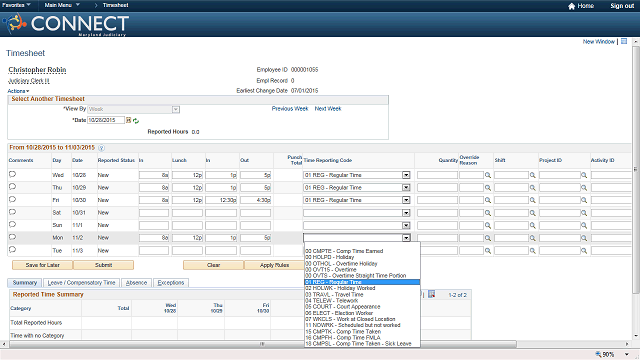Click the help icon beside date range
This screenshot has width=640, height=360.
(101, 148)
